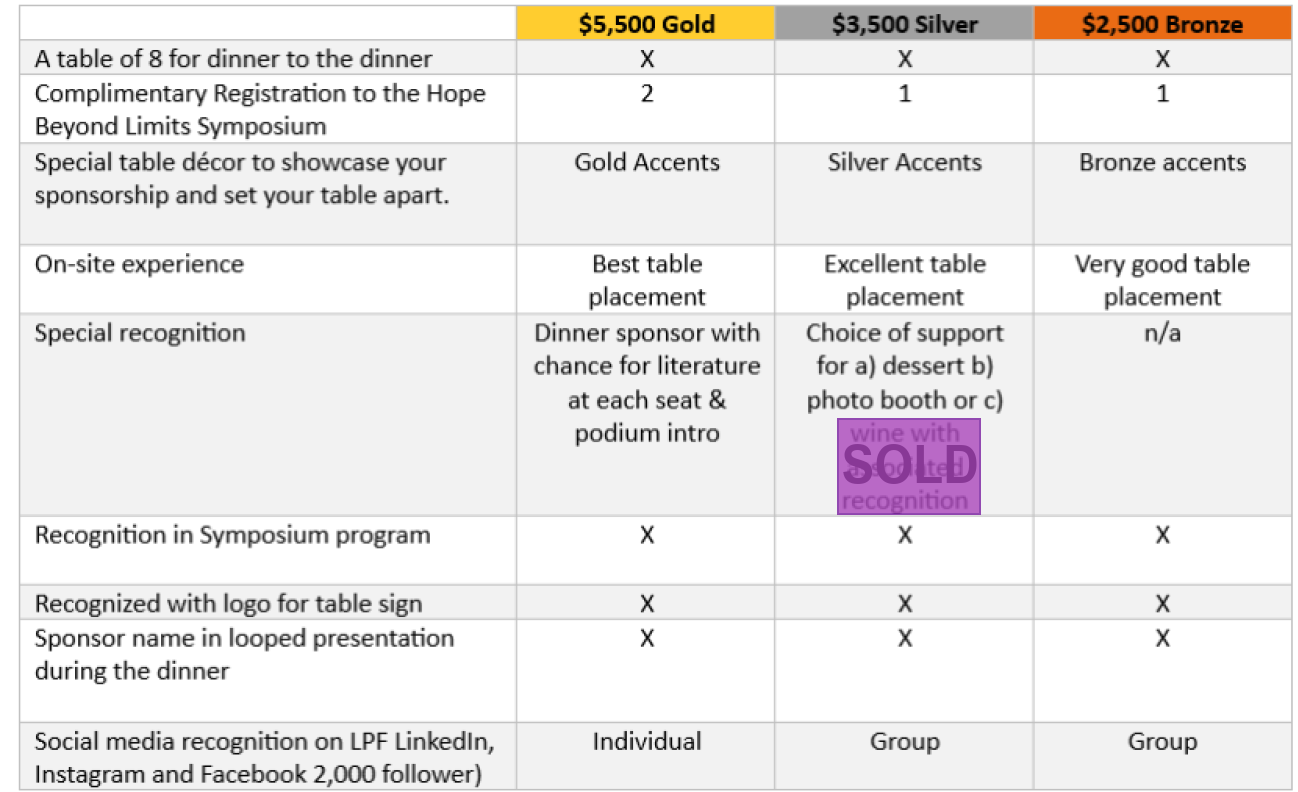Click the Gold X in the looped presentation row
Viewport: 1298px width, 792px height.
pos(647,638)
